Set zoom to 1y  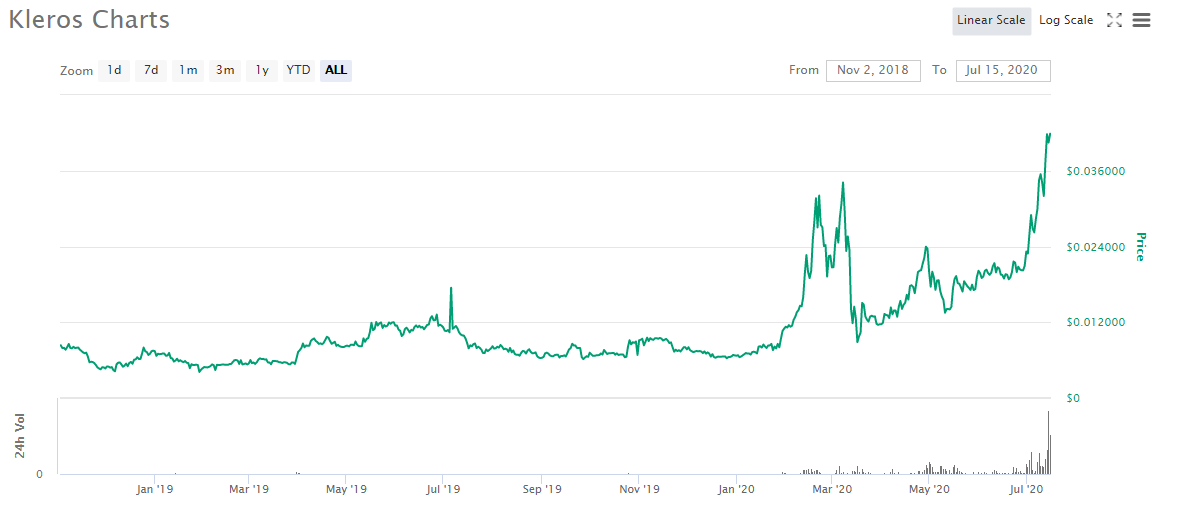pyautogui.click(x=262, y=71)
